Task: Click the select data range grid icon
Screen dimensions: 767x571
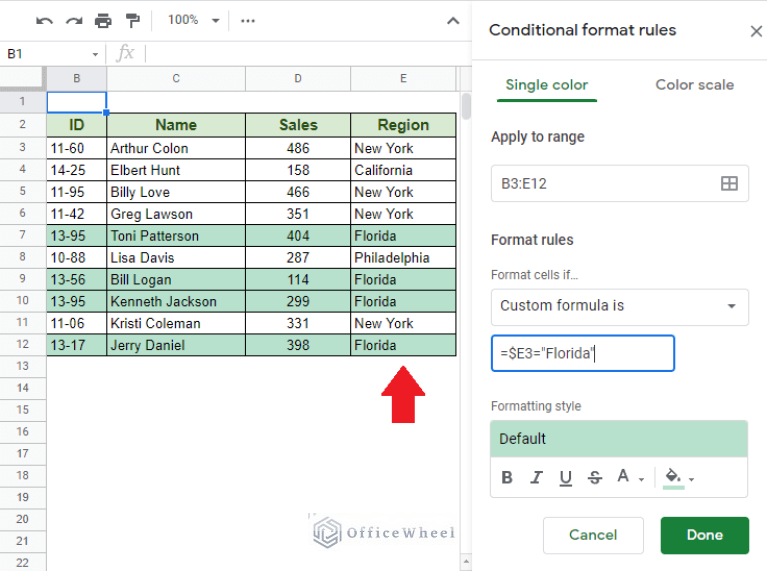Action: (729, 184)
